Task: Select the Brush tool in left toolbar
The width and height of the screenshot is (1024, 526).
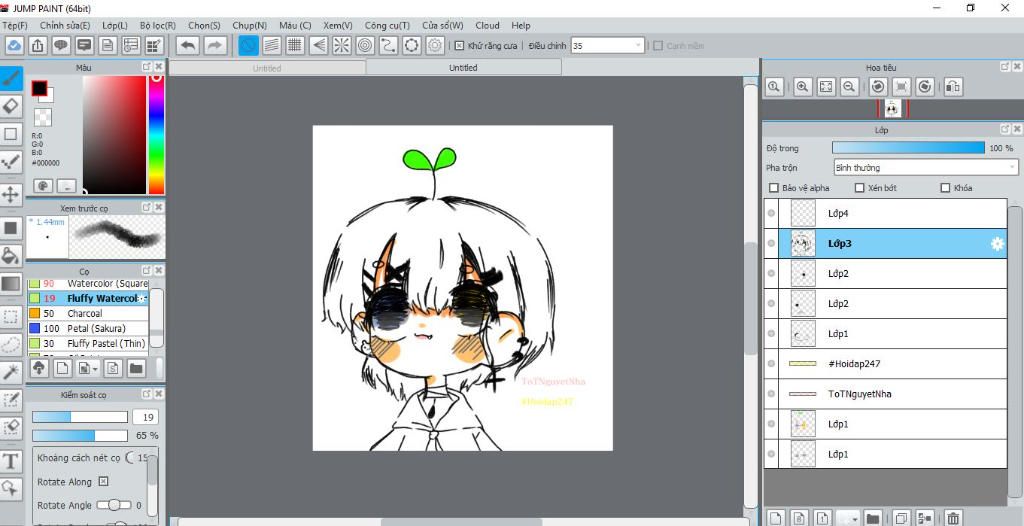Action: 11,79
